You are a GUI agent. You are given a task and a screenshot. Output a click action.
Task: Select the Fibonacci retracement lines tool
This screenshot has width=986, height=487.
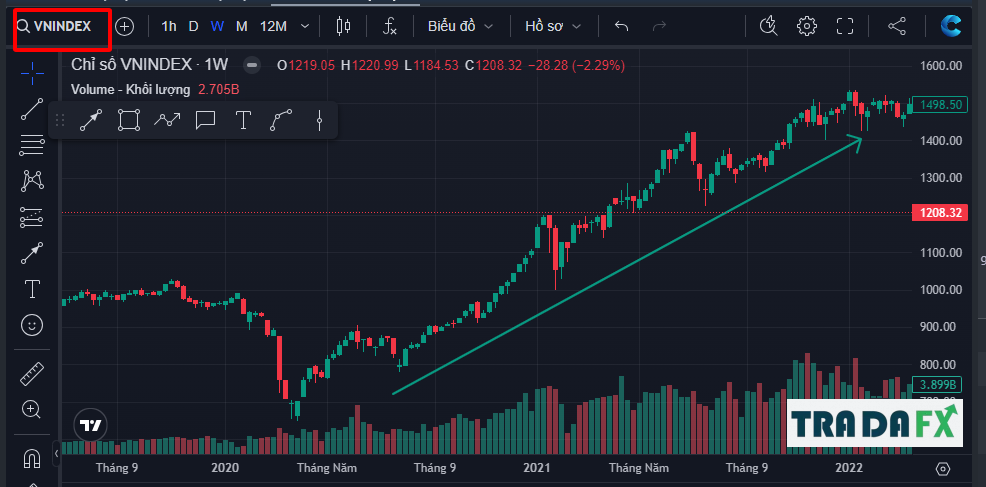(x=32, y=145)
